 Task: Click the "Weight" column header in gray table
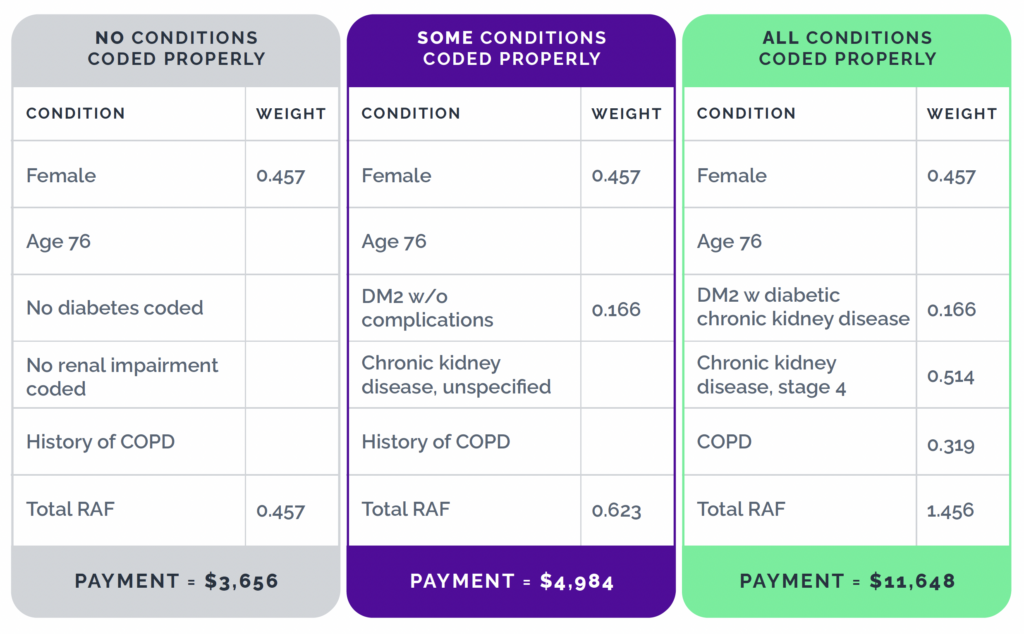point(291,114)
